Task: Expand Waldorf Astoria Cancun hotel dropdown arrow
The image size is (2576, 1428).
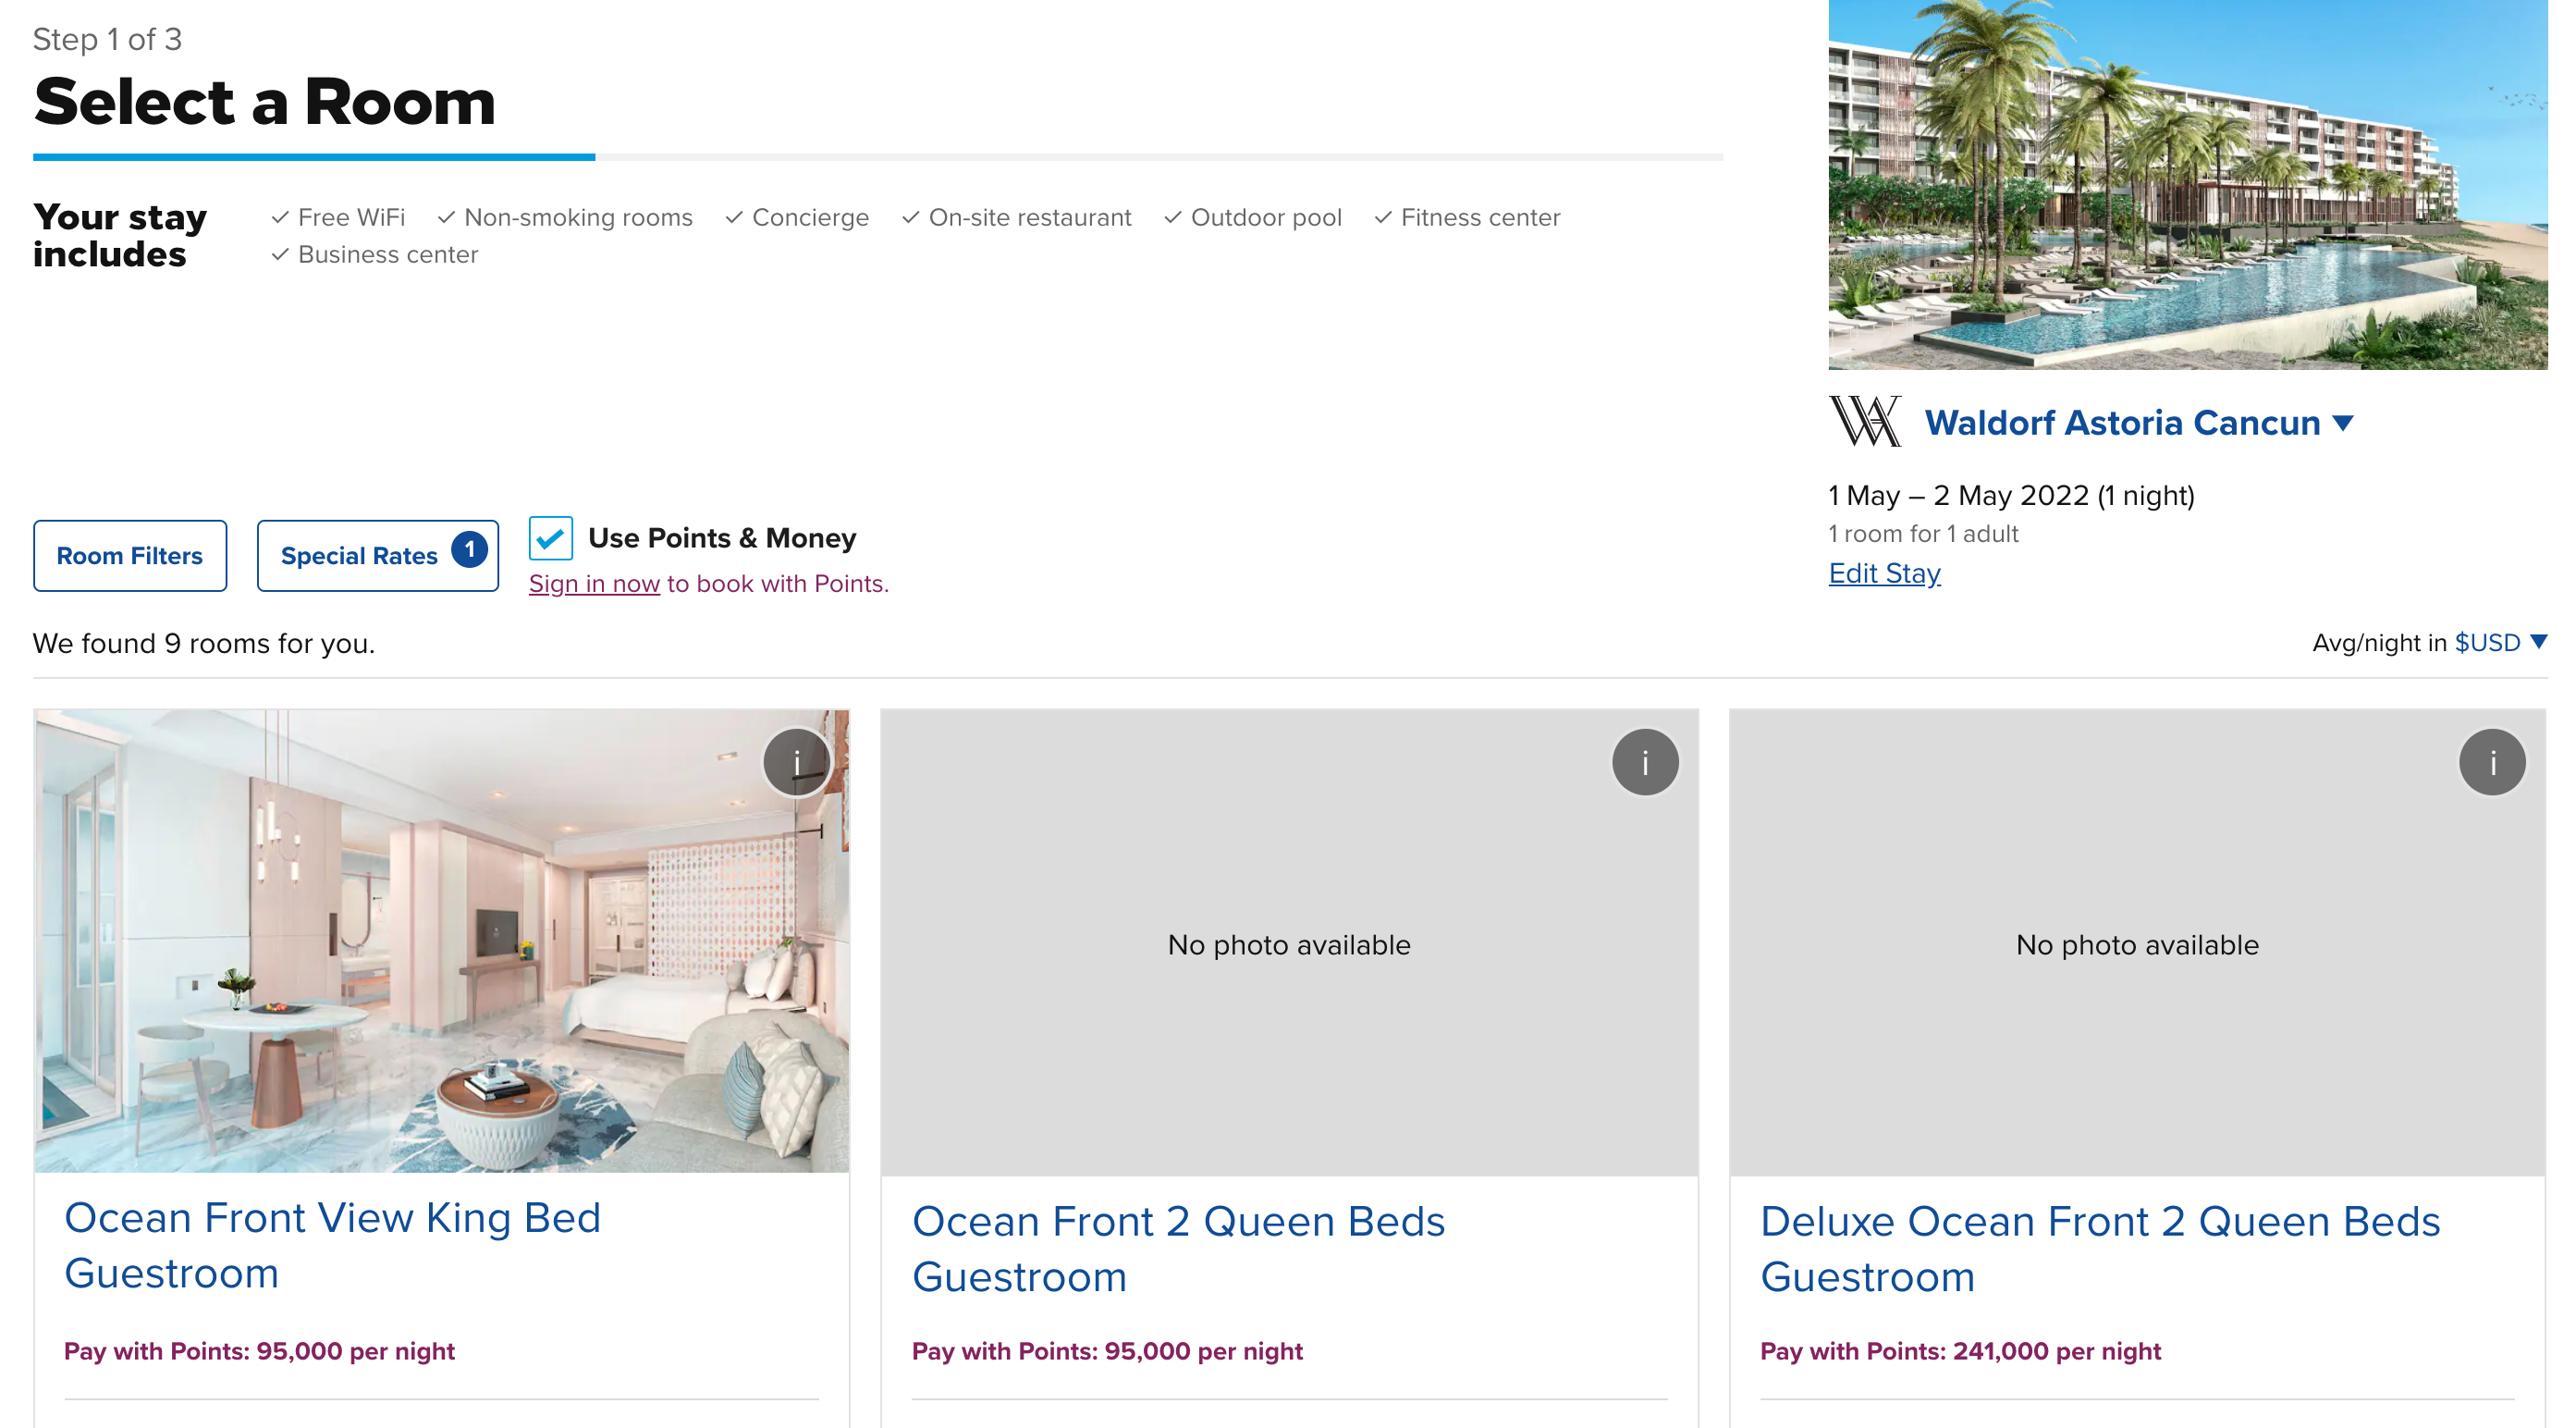Action: click(2343, 422)
